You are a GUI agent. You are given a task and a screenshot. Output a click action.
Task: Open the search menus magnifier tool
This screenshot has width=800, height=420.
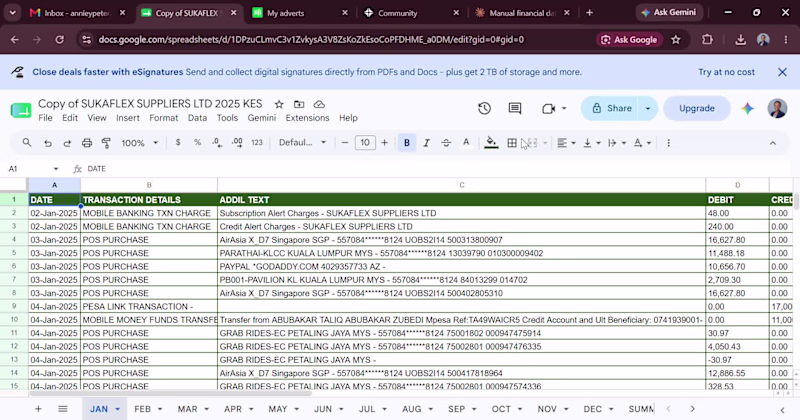27,143
